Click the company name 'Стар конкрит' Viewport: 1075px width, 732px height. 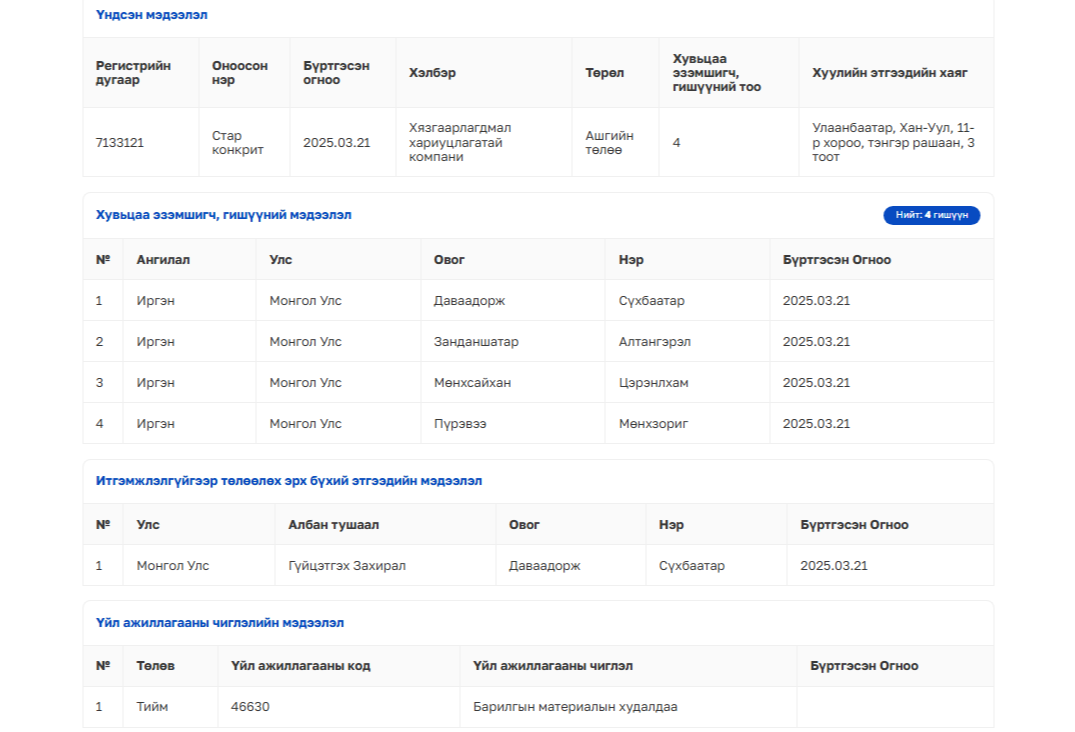pos(238,143)
